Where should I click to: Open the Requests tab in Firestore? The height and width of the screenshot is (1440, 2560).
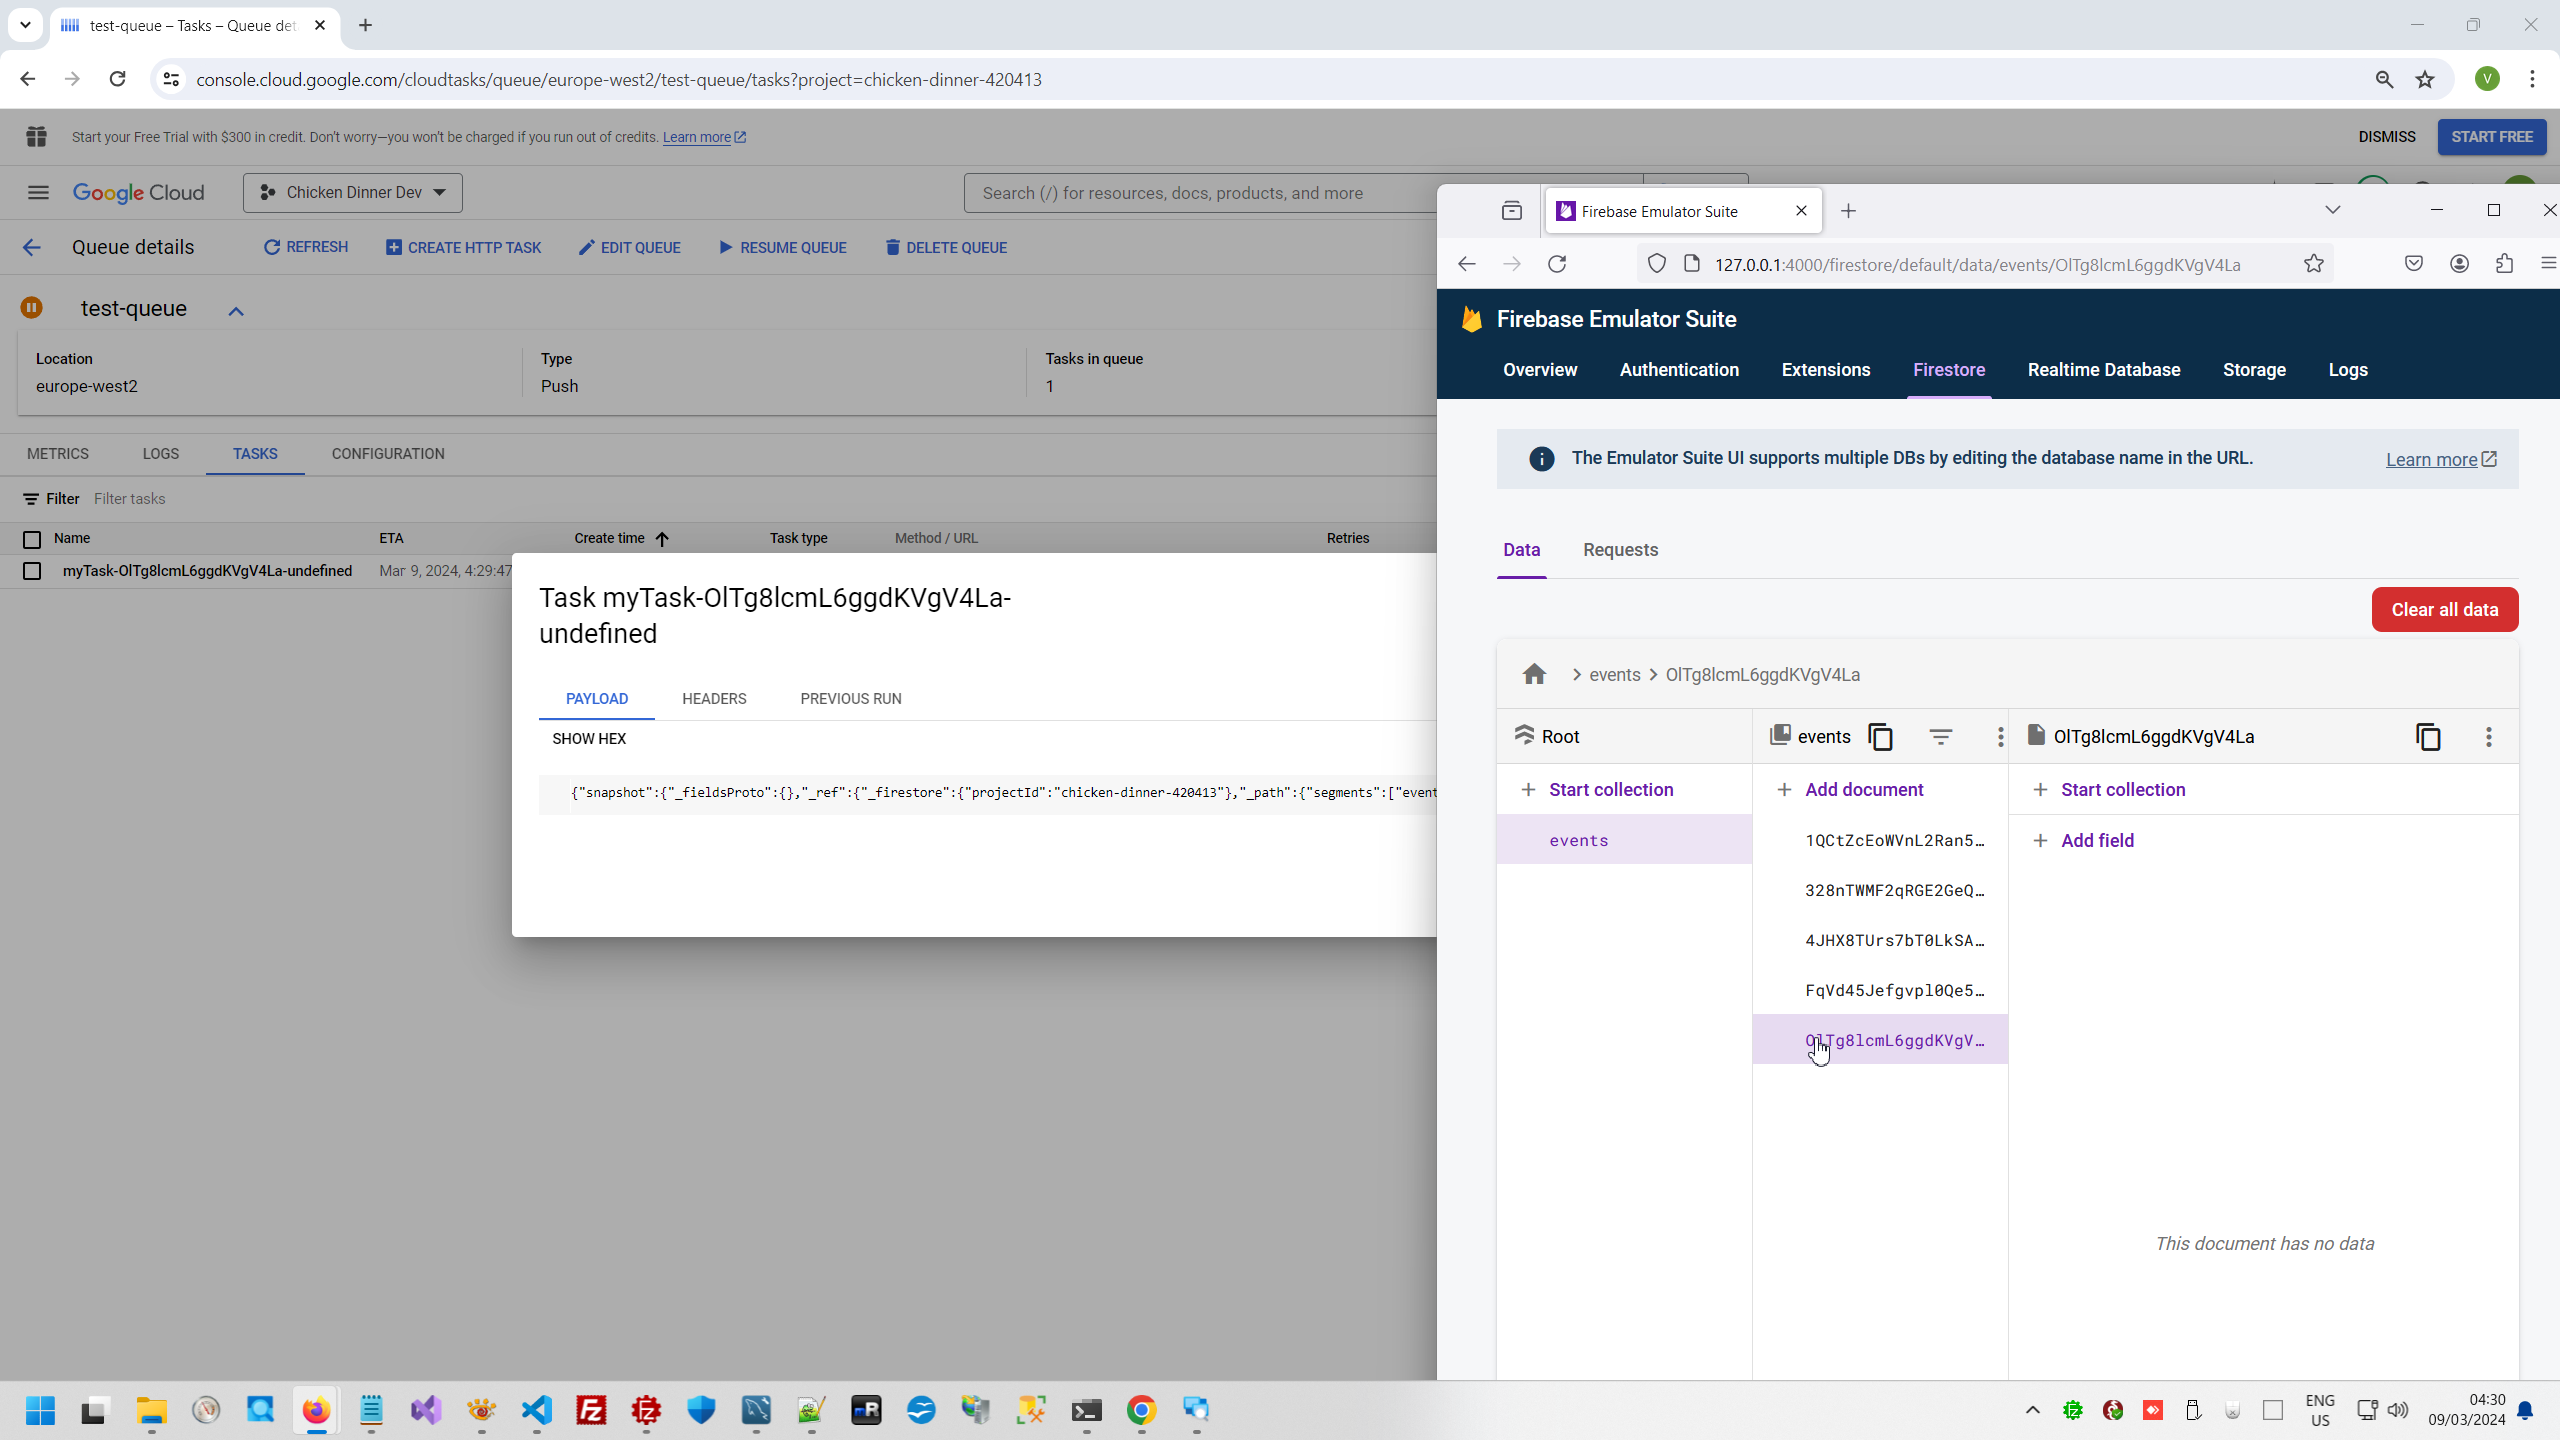coord(1620,550)
